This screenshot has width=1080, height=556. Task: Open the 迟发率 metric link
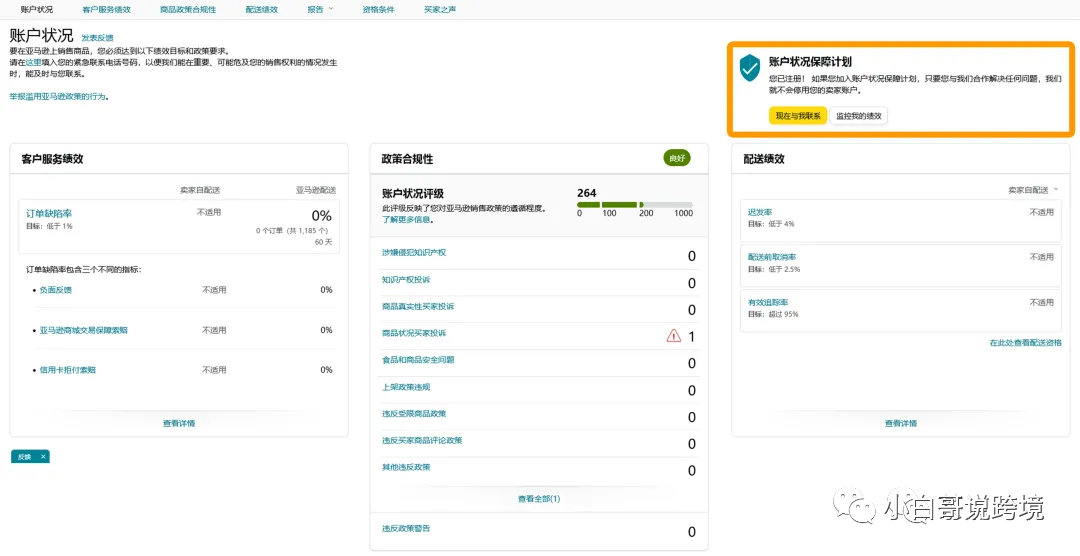click(760, 212)
